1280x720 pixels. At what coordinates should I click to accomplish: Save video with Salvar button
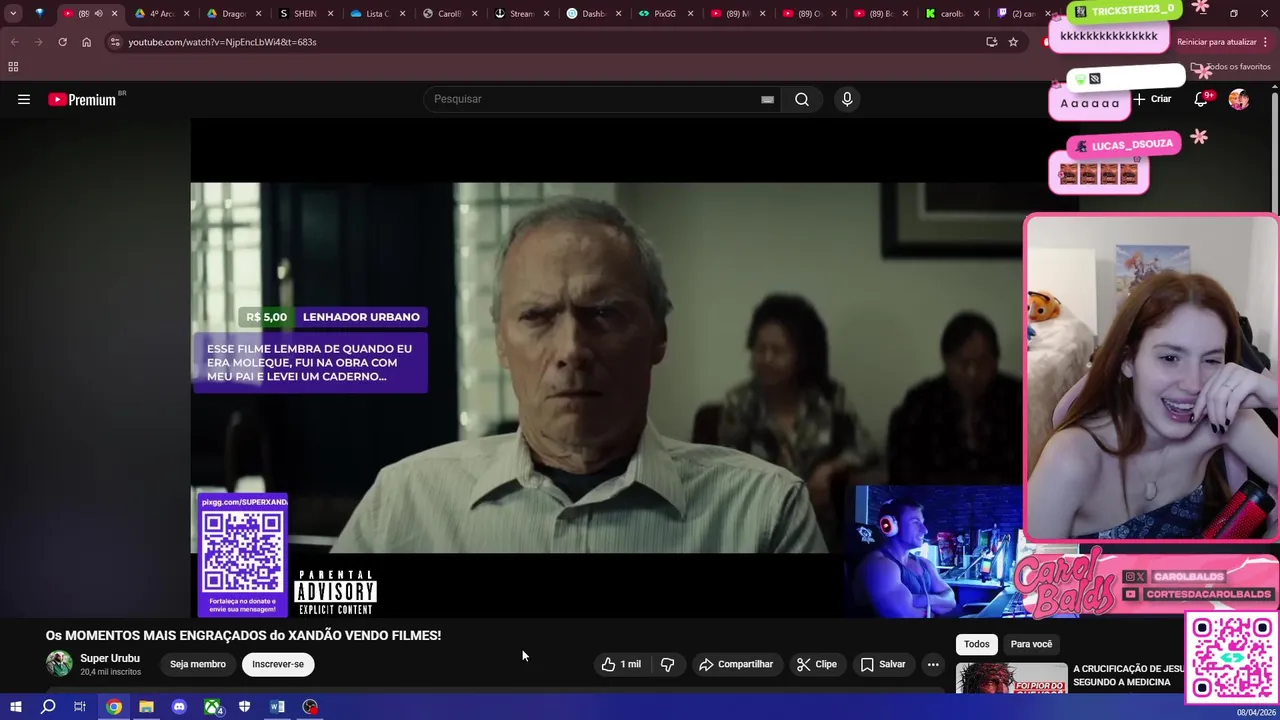883,664
